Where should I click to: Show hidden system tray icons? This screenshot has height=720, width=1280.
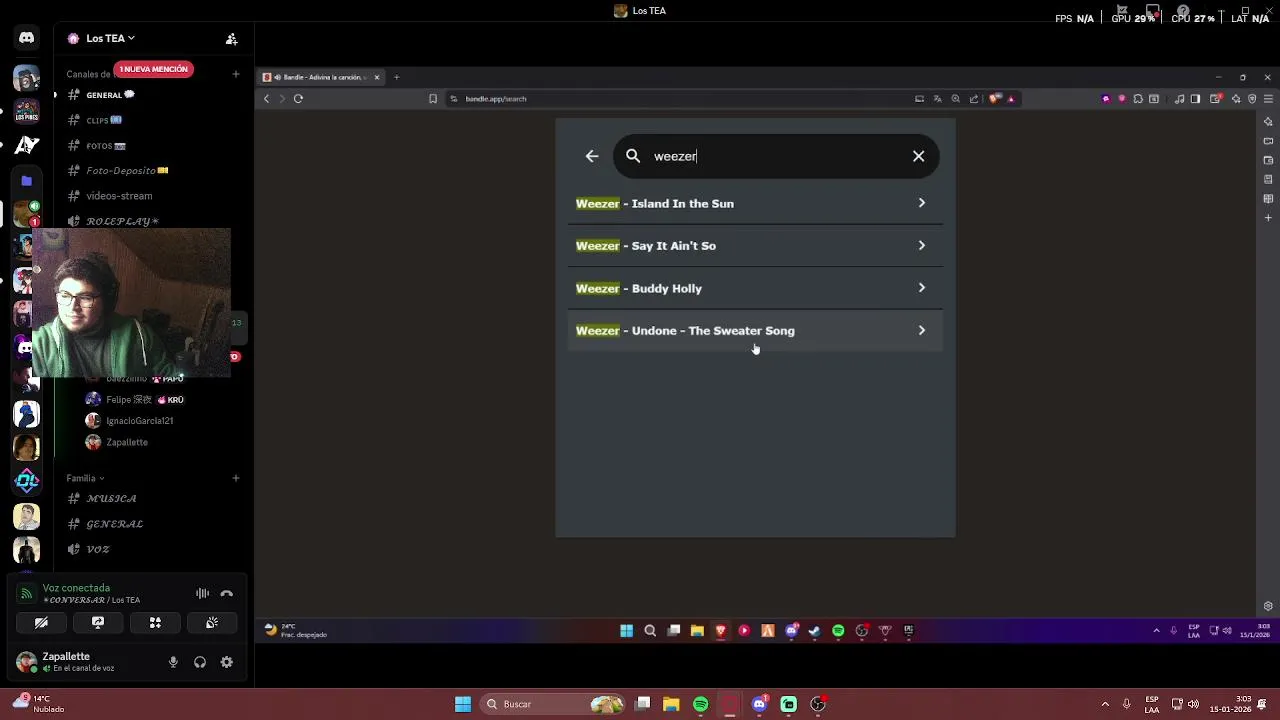point(1105,704)
